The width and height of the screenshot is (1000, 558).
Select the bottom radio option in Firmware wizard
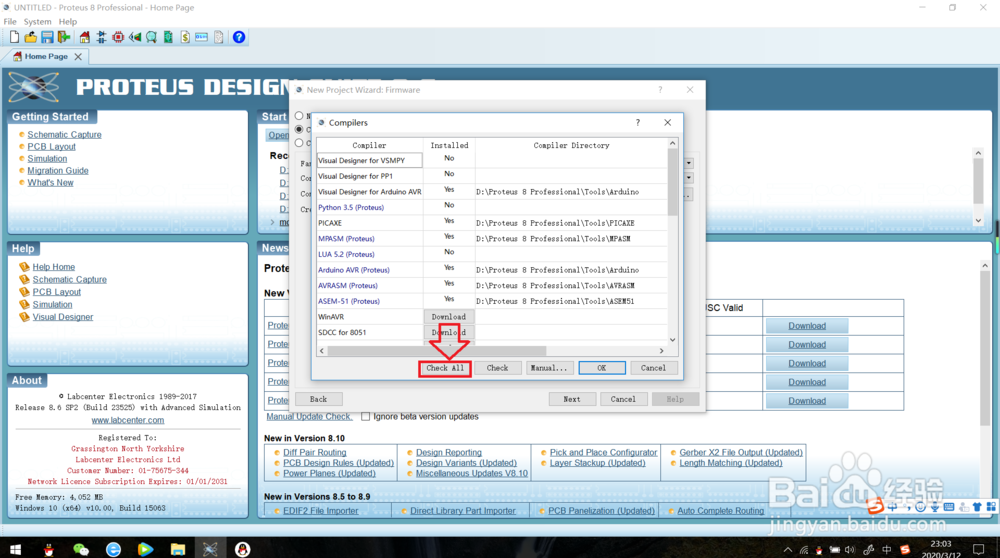coord(299,143)
